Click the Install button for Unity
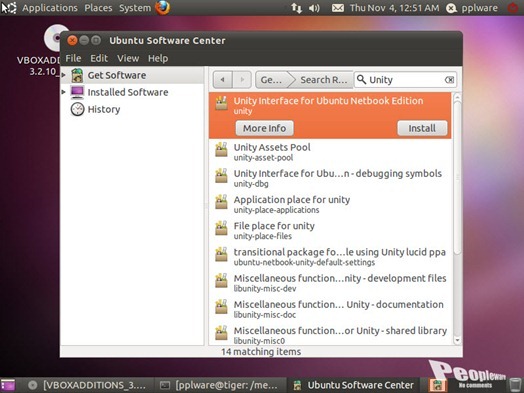This screenshot has width=524, height=393. coord(422,128)
